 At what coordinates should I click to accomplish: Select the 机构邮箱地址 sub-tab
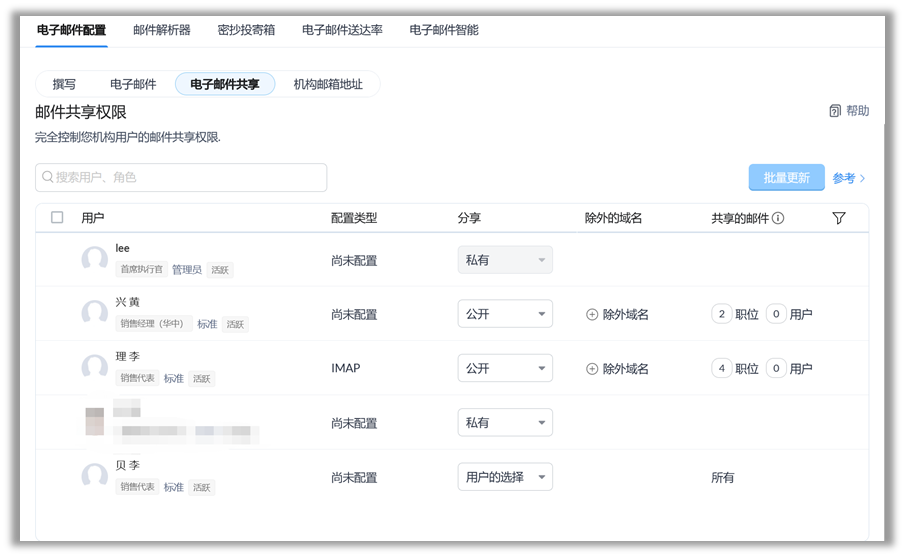(328, 84)
